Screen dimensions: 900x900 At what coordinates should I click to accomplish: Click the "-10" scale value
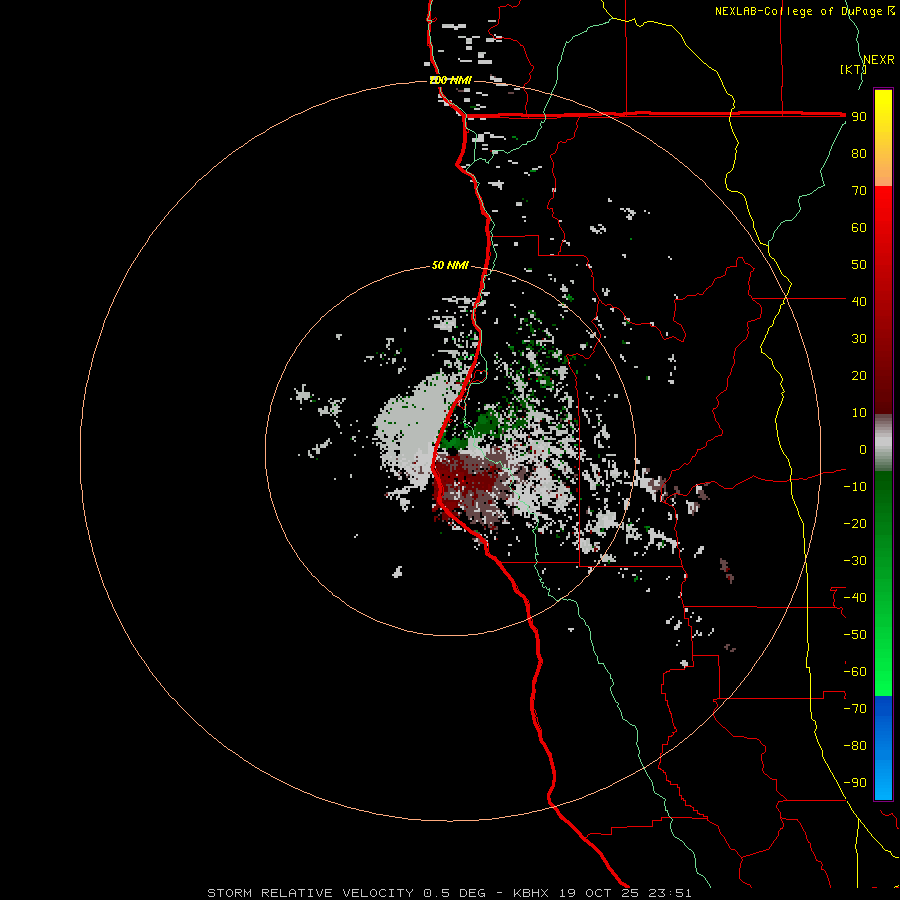[855, 487]
